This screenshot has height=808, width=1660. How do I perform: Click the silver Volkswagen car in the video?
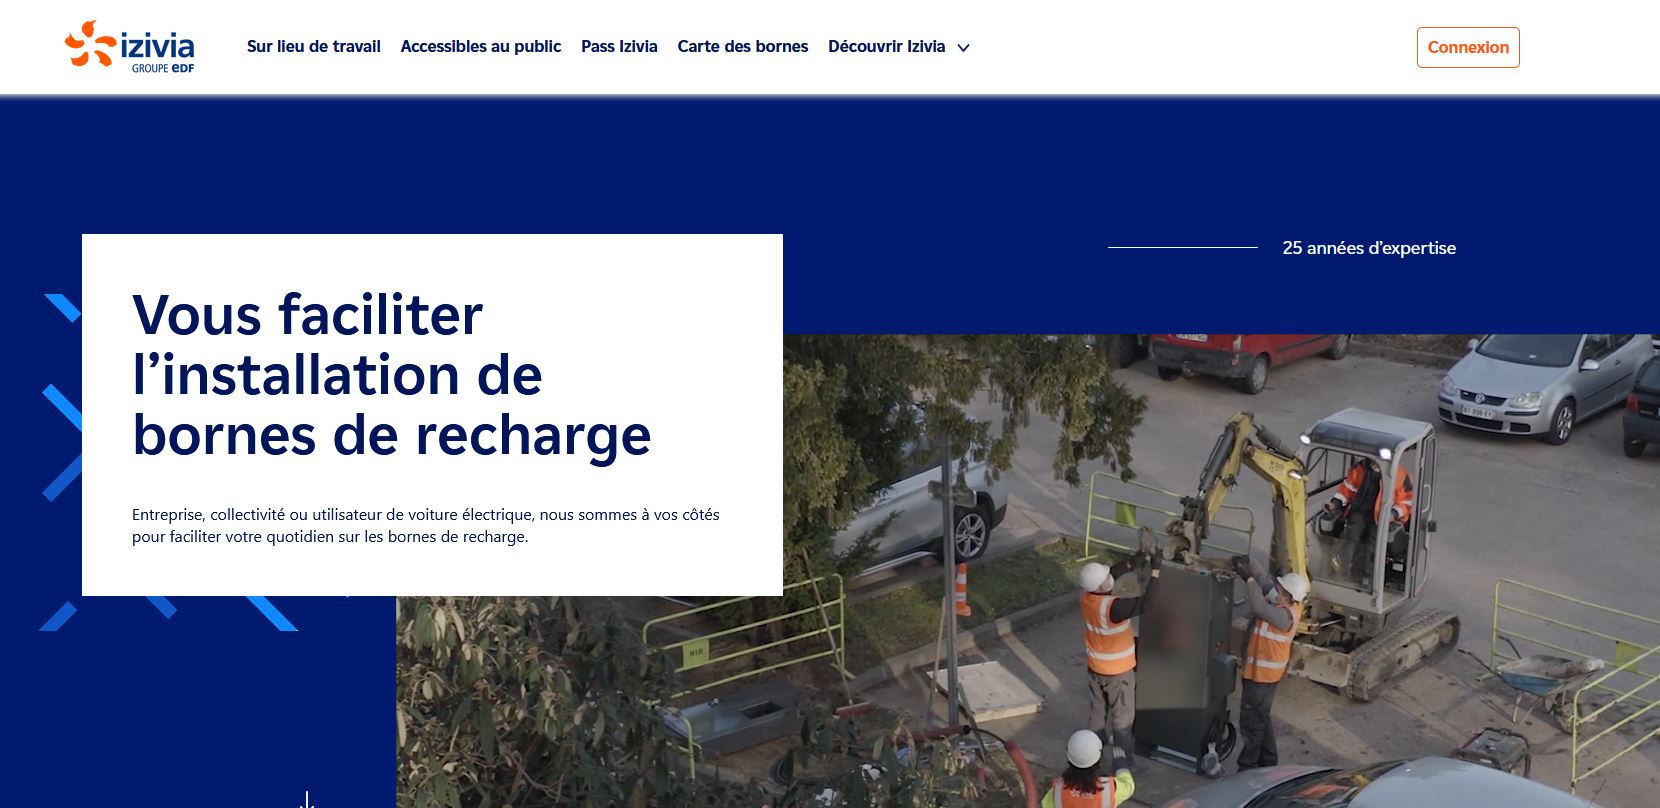1540,385
